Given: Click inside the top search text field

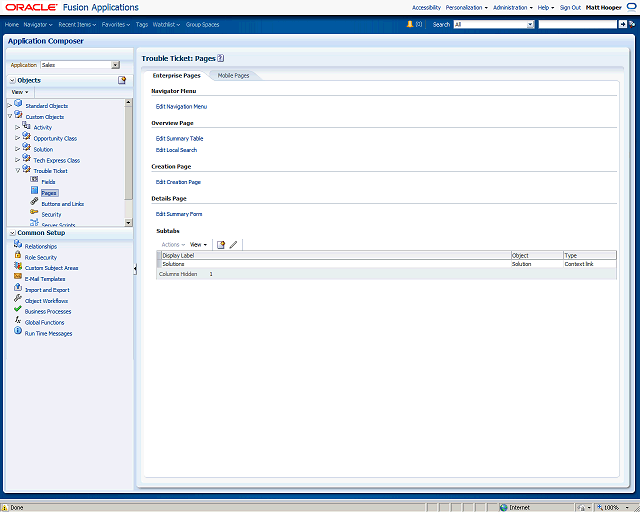Looking at the screenshot, I should [578, 24].
